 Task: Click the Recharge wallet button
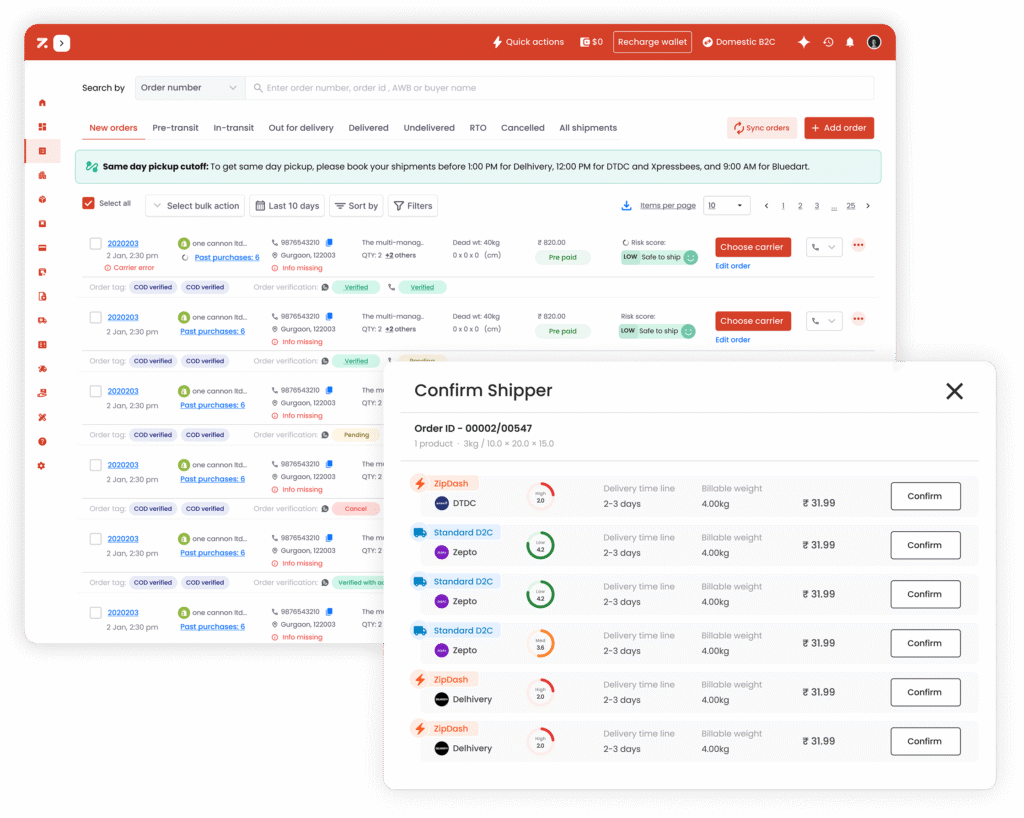tap(652, 42)
